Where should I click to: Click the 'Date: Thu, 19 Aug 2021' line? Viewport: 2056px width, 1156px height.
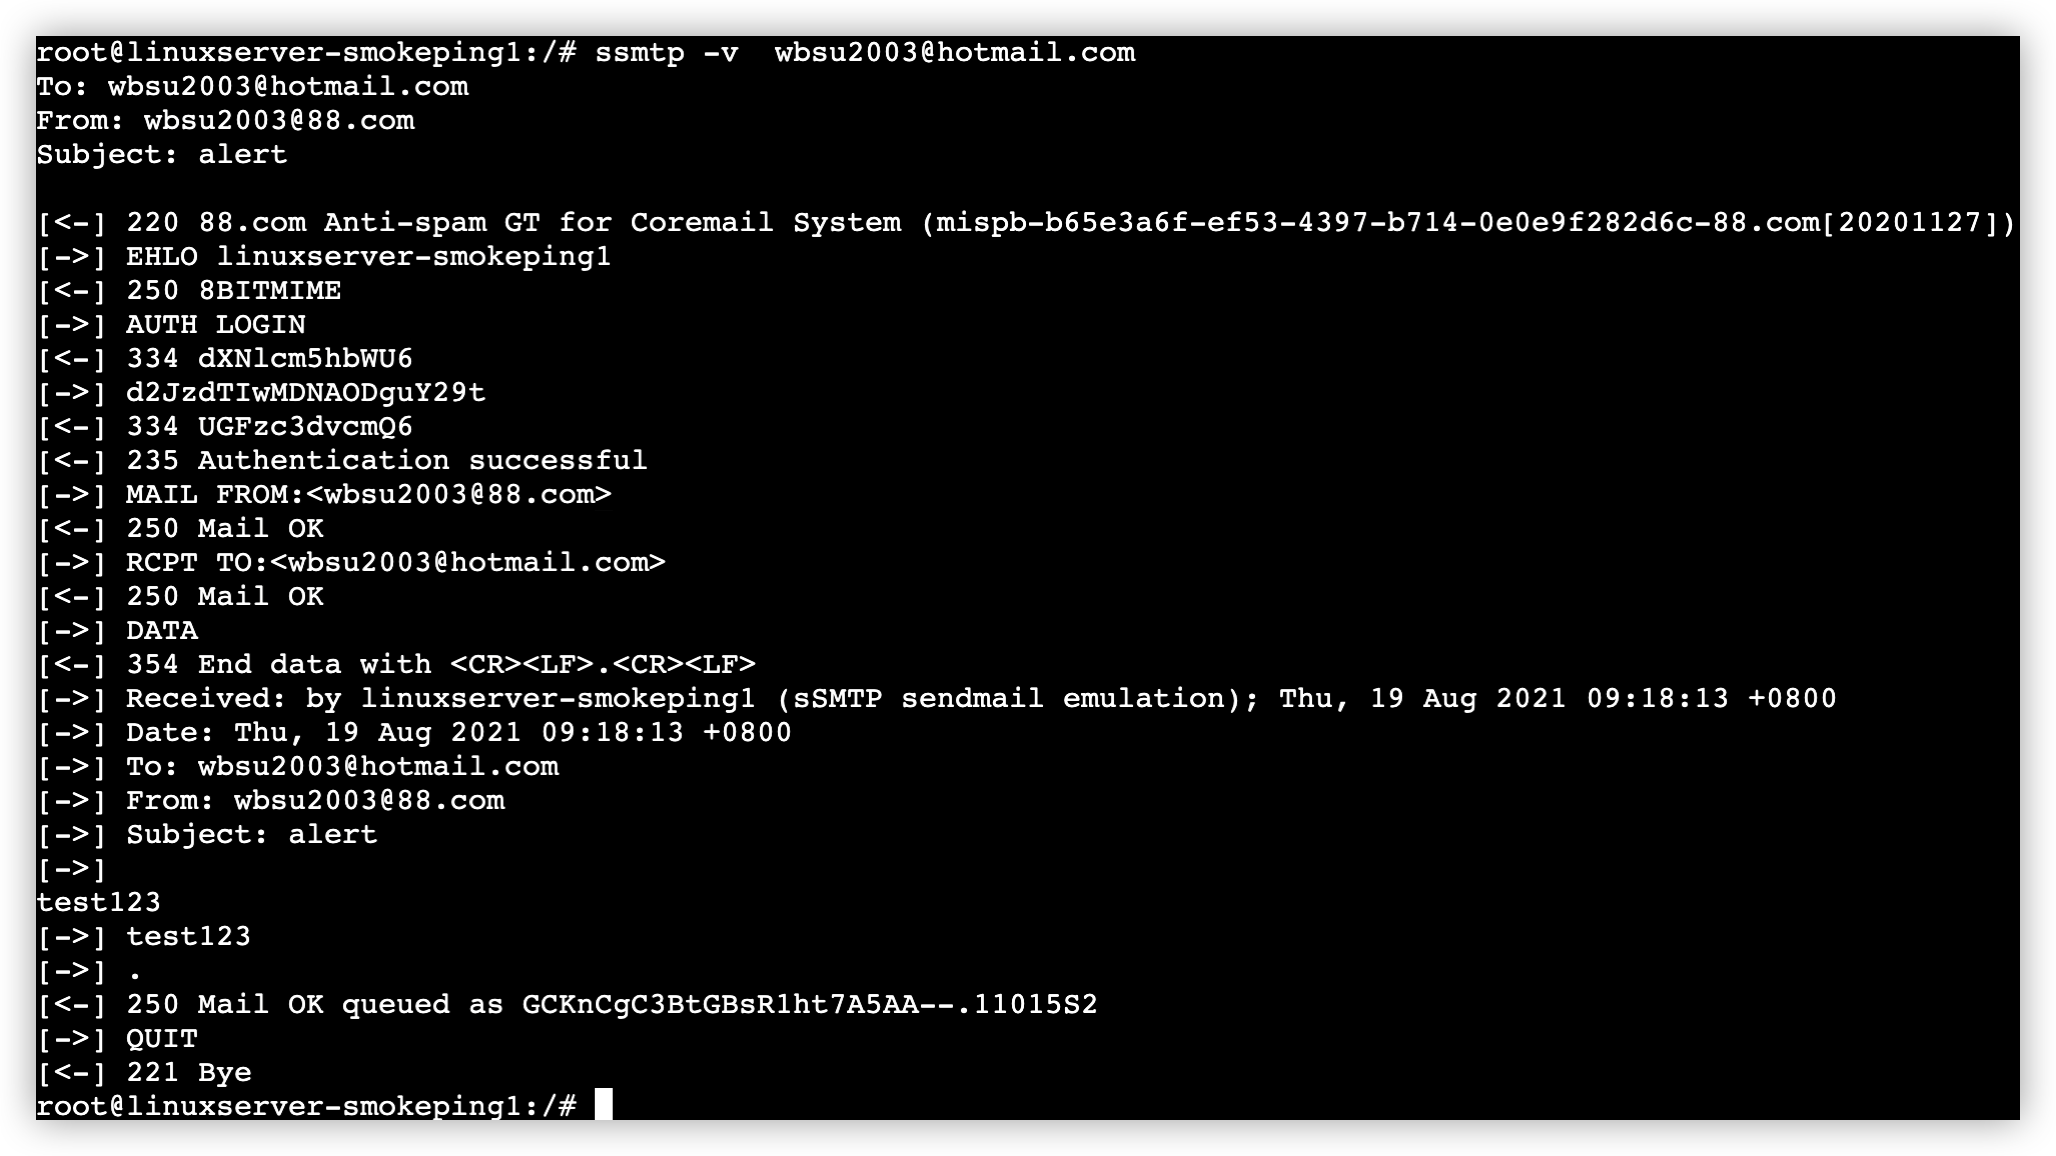click(458, 732)
